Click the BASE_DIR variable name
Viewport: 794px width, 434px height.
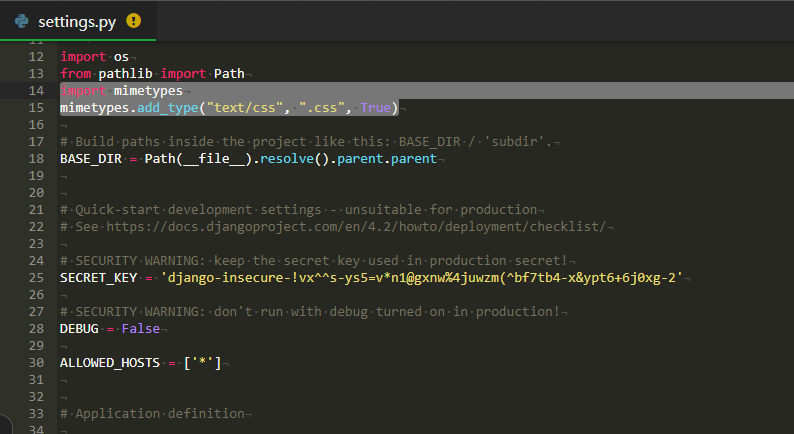(x=91, y=159)
